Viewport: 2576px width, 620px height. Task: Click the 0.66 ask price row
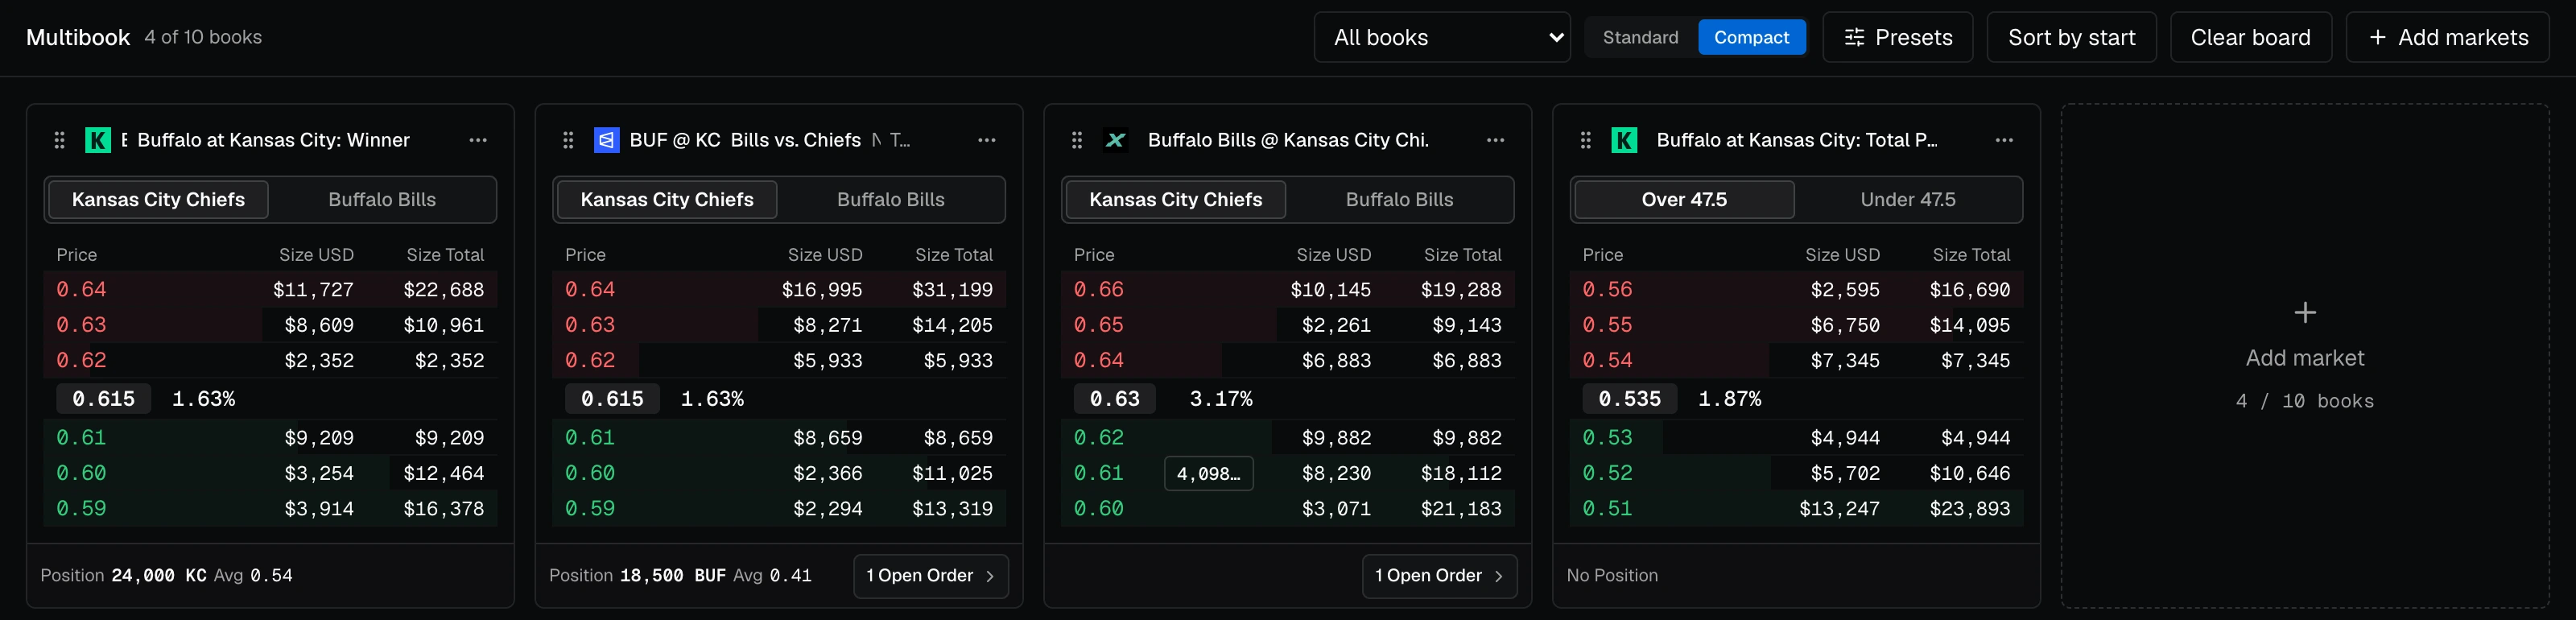tap(1288, 289)
